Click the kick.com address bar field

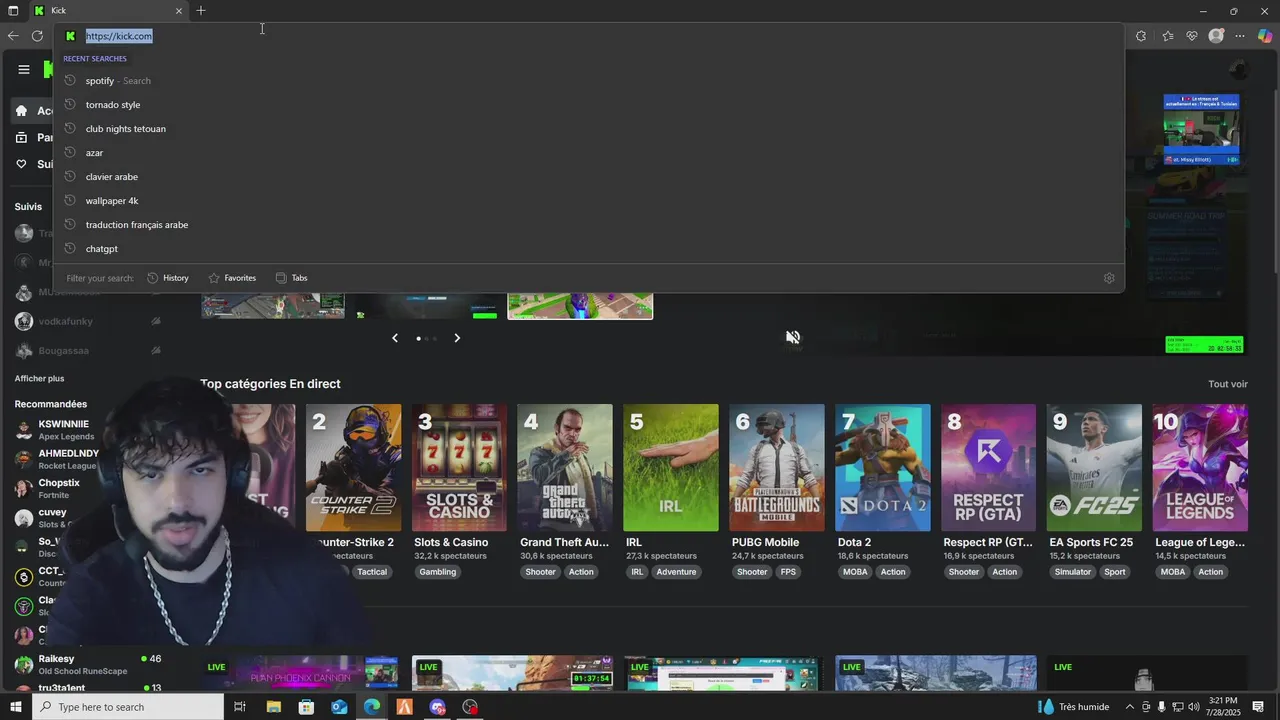click(588, 36)
